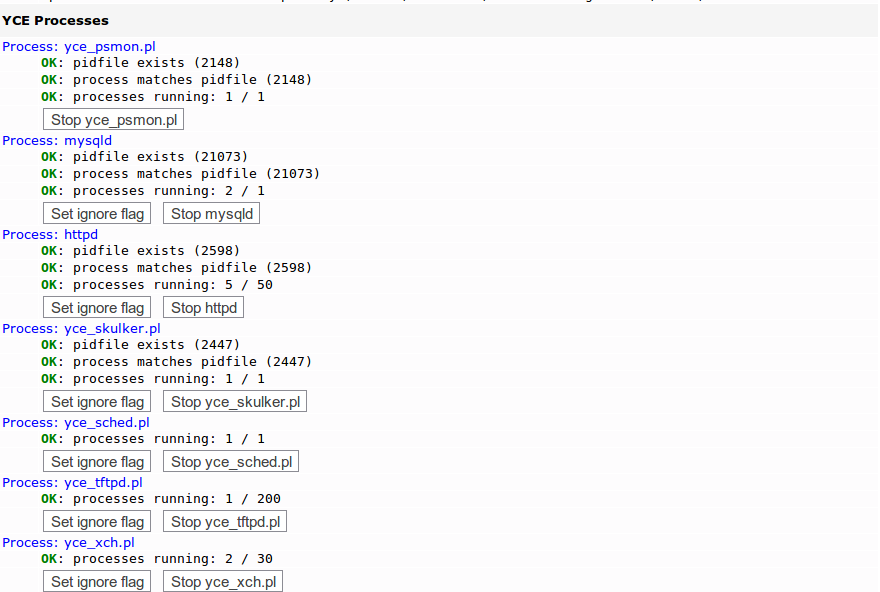
Task: Open the yce_tftpd.pl process details link
Action: click(104, 482)
